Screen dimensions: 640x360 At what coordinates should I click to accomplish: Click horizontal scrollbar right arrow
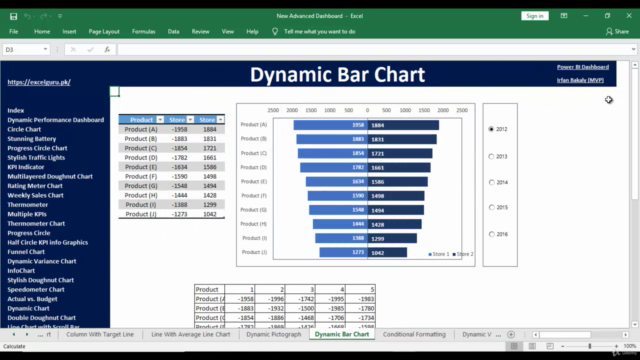[625, 335]
